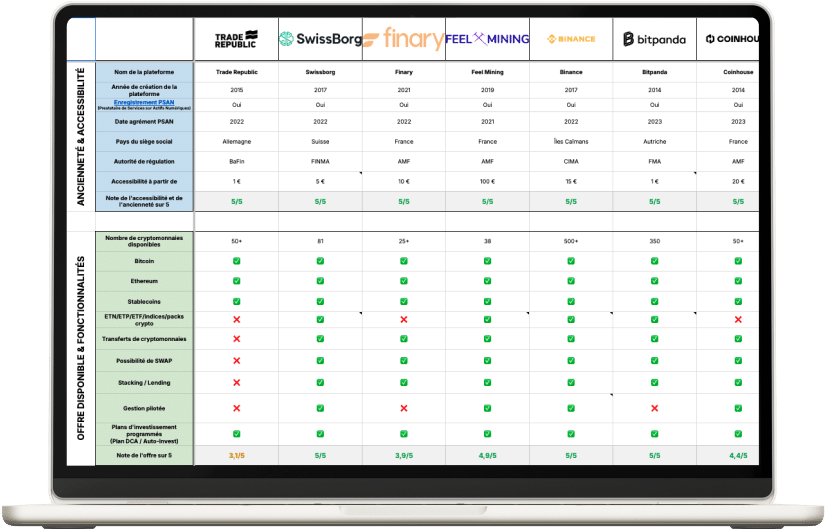Image resolution: width=825 pixels, height=532 pixels.
Task: Click Coinhouse's green check for Gestion pilotée
Action: (x=738, y=408)
